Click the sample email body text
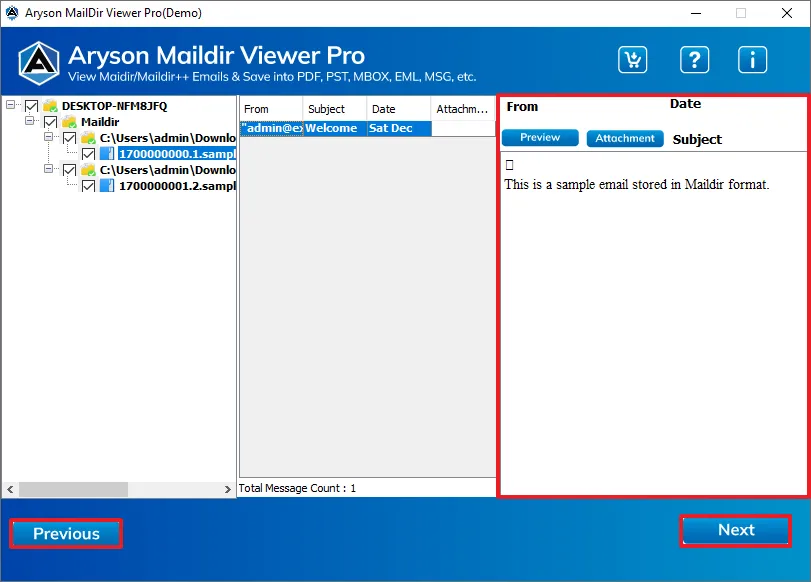Image resolution: width=811 pixels, height=582 pixels. [x=637, y=185]
